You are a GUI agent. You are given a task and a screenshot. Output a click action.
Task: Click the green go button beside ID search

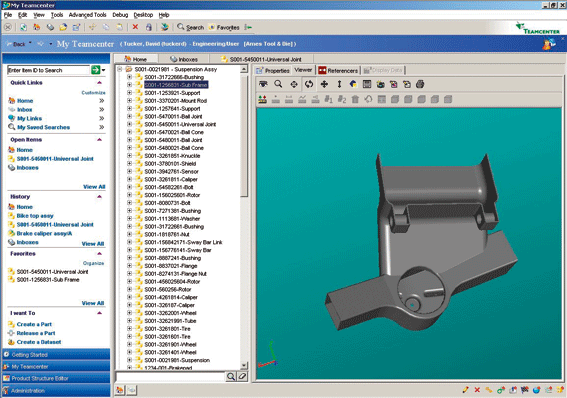coord(95,70)
